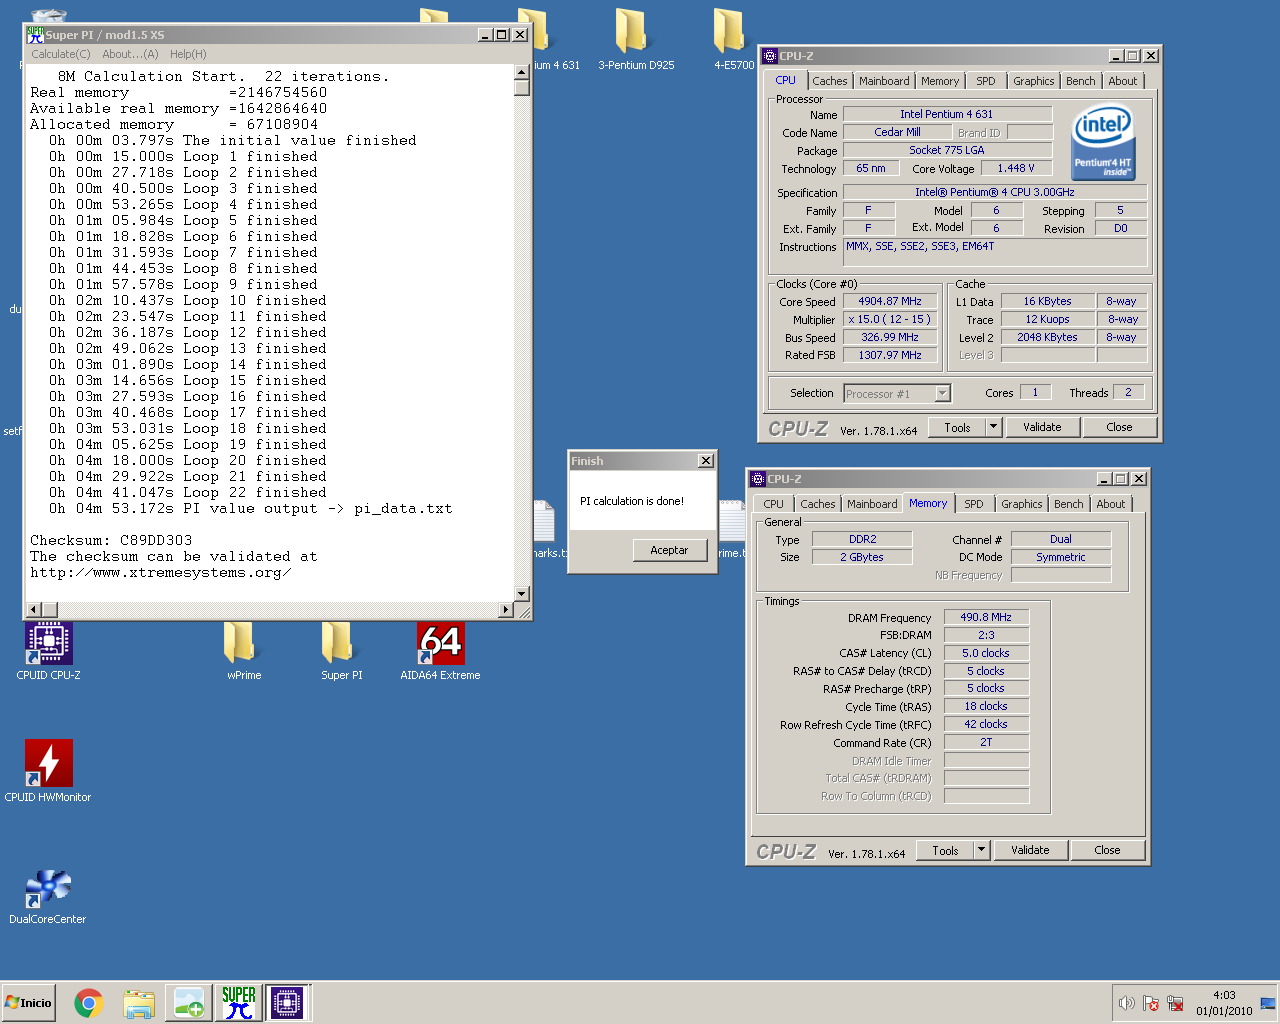Open the image app taskbar icon

click(189, 1003)
